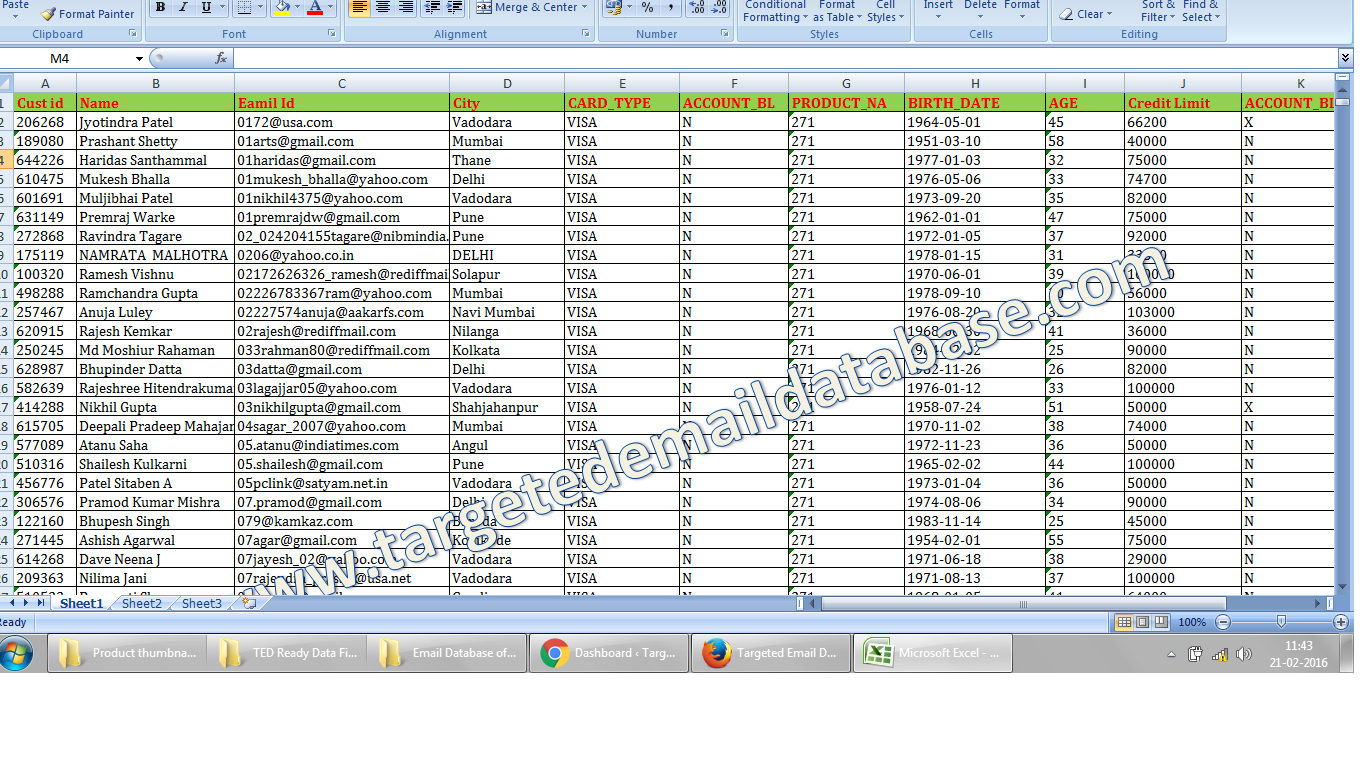Switch to the Sheet2 tab
1366x768 pixels.
click(141, 604)
